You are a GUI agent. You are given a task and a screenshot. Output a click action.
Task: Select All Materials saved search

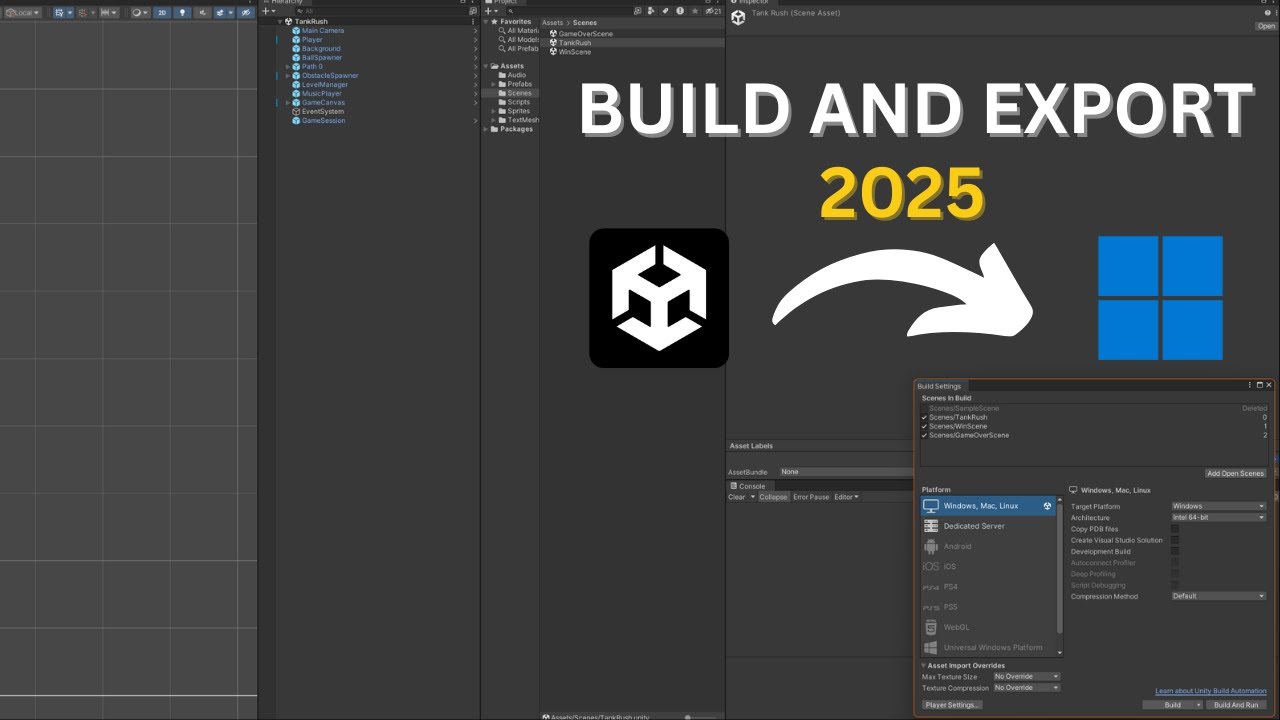pyautogui.click(x=520, y=30)
